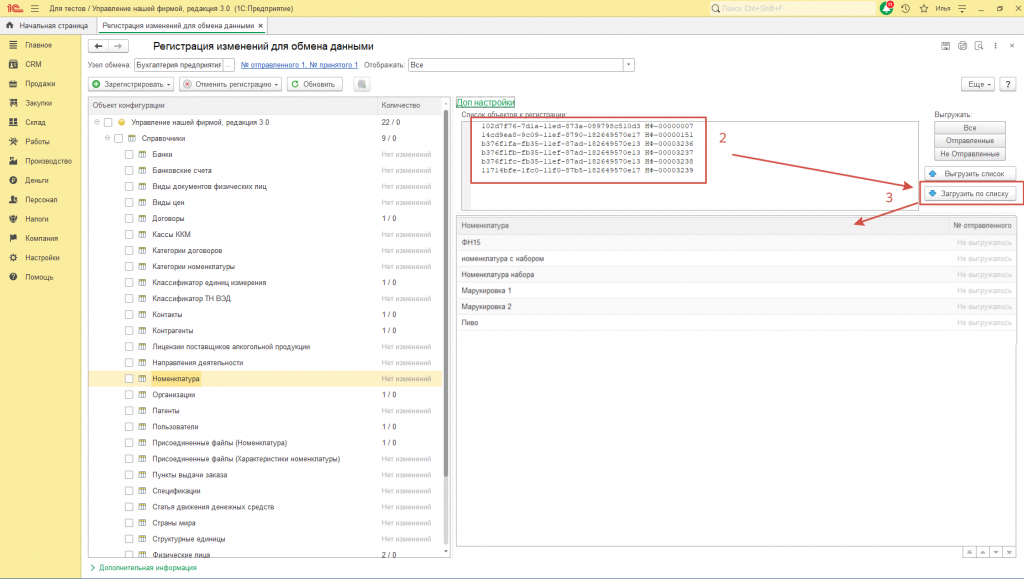Screen dimensions: 1024x579
Task: Click the save diskette icon in form header
Action: [x=945, y=46]
